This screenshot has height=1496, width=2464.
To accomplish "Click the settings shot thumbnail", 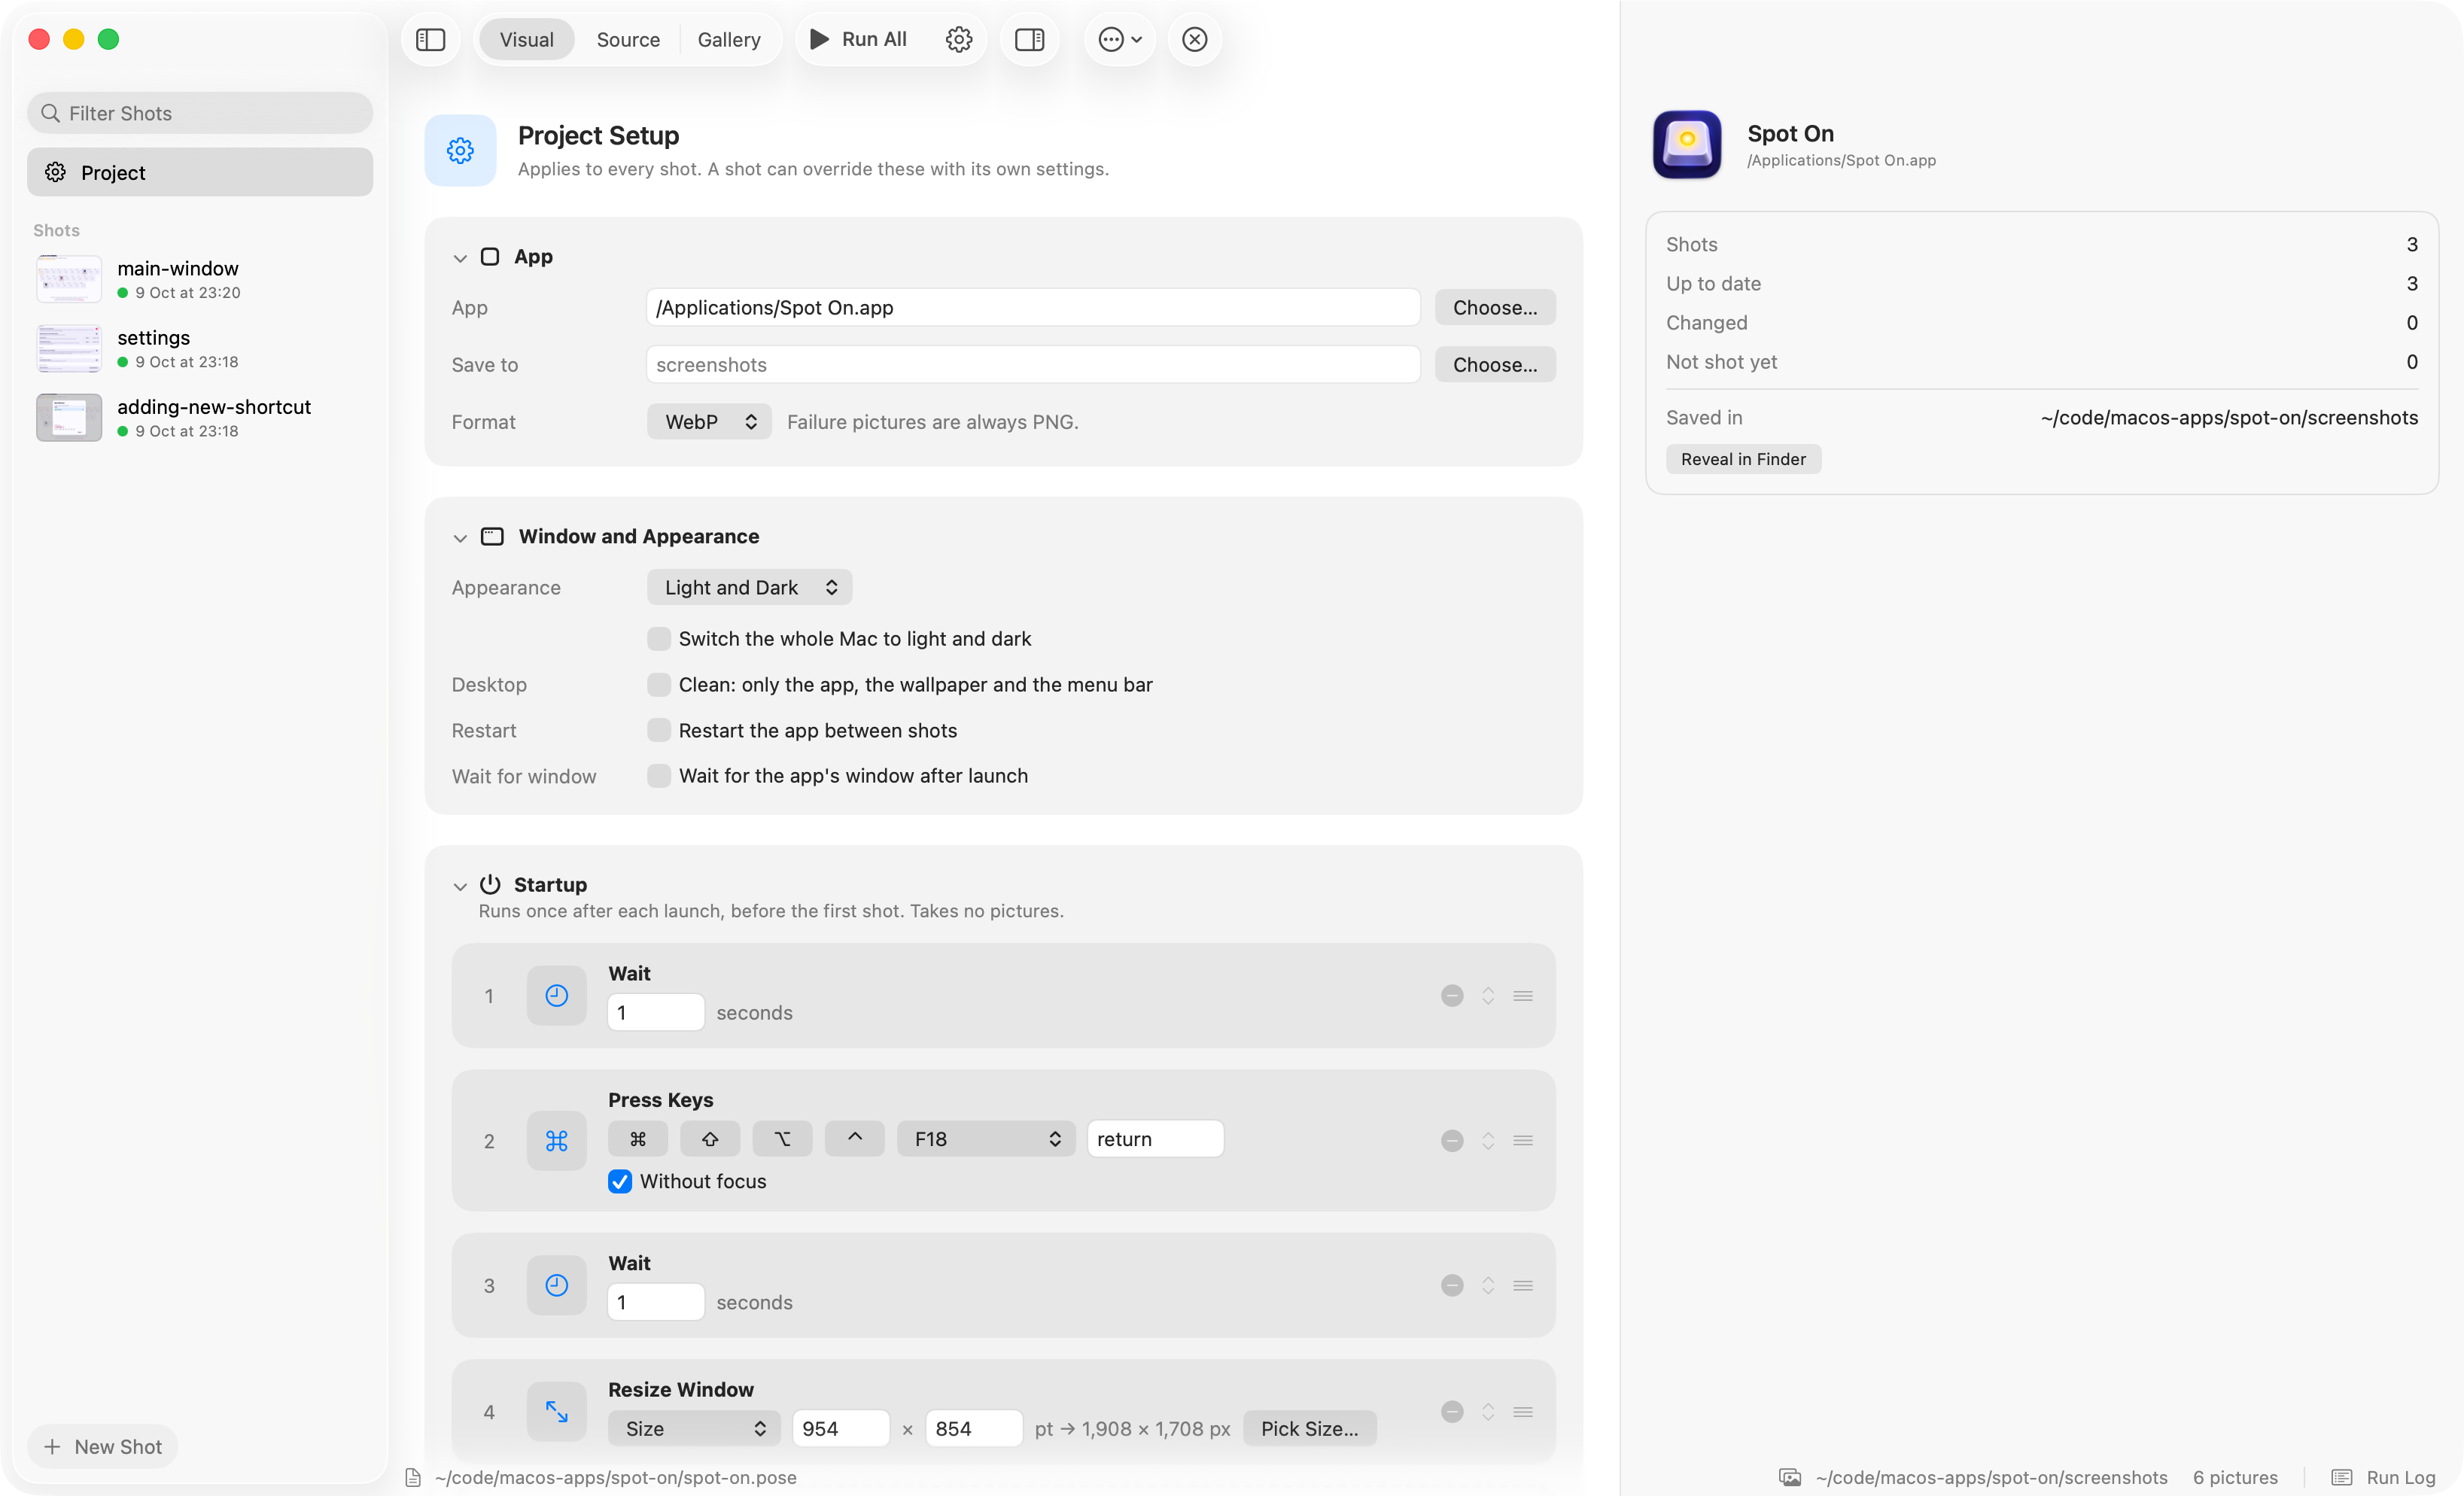I will 69,348.
